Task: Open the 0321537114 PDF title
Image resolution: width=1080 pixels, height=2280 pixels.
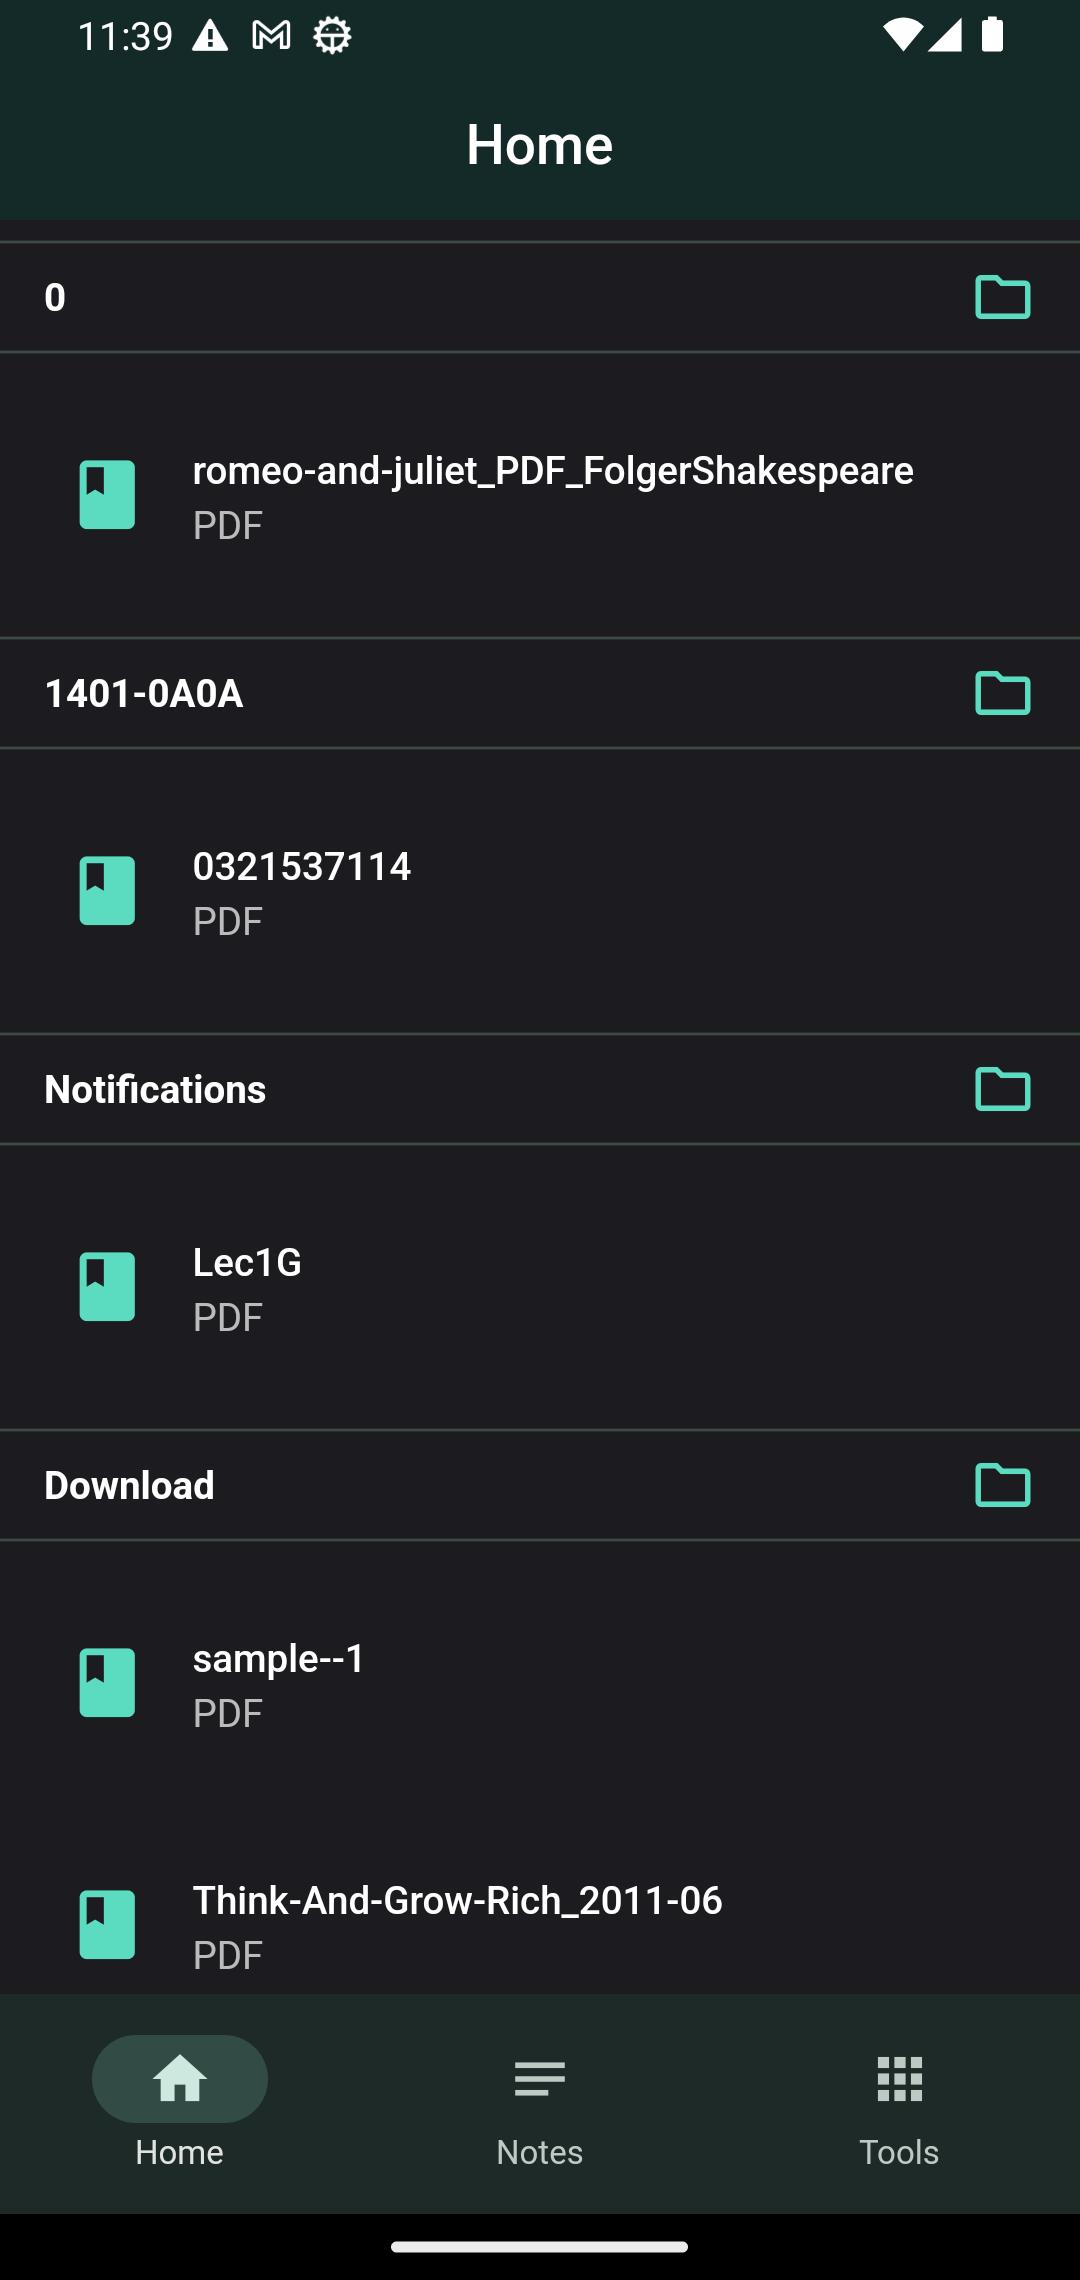Action: [x=302, y=866]
